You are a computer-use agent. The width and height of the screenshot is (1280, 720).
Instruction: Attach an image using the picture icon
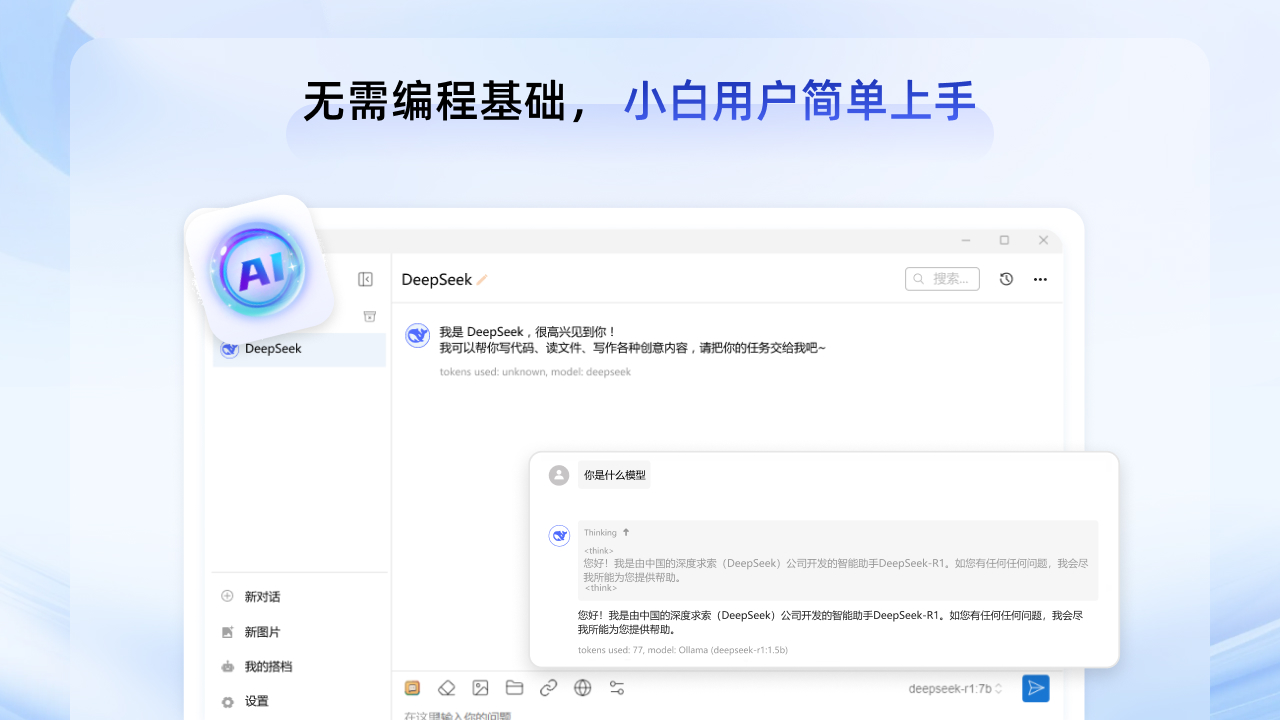click(481, 688)
